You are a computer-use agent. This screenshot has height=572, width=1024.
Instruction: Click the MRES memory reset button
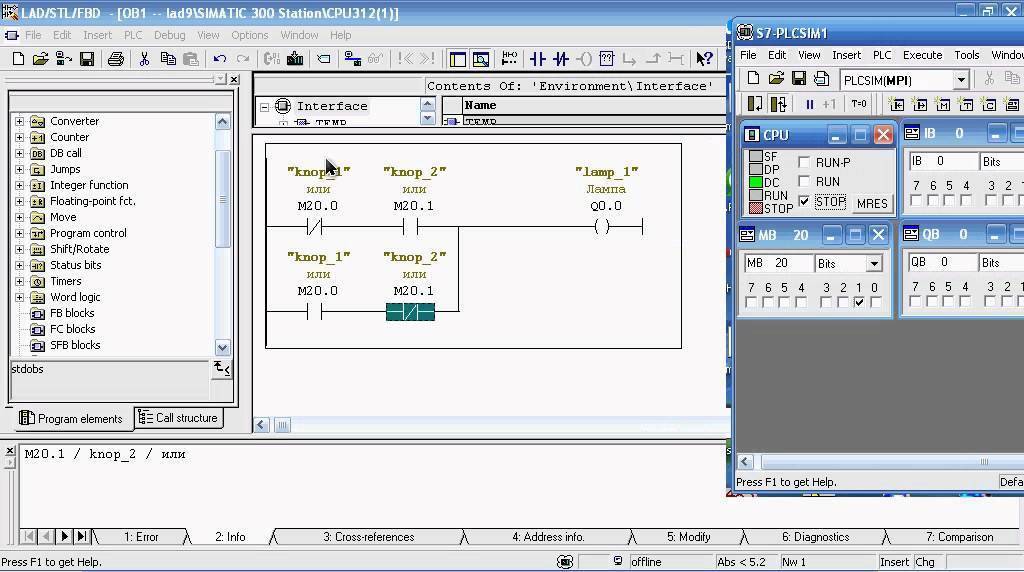tap(872, 204)
